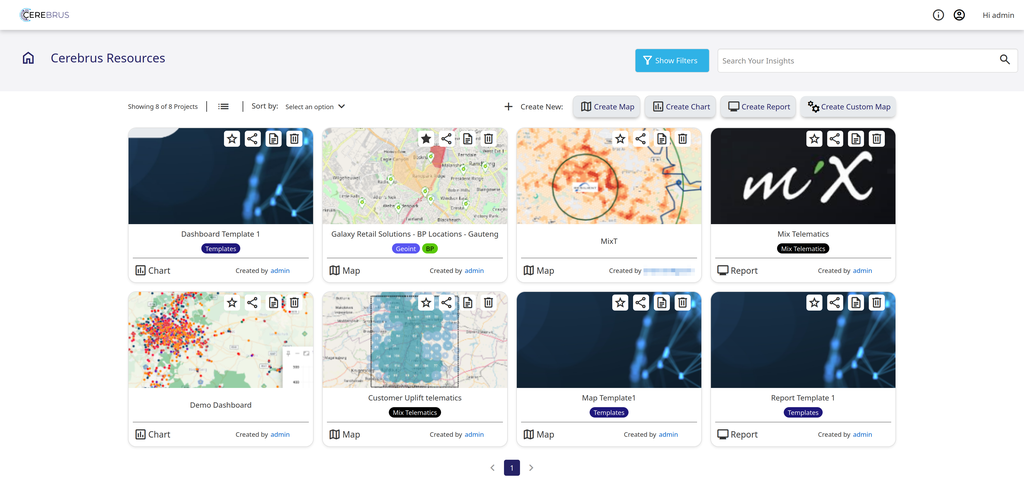Delete the Dashboard Template 1 card

(295, 138)
